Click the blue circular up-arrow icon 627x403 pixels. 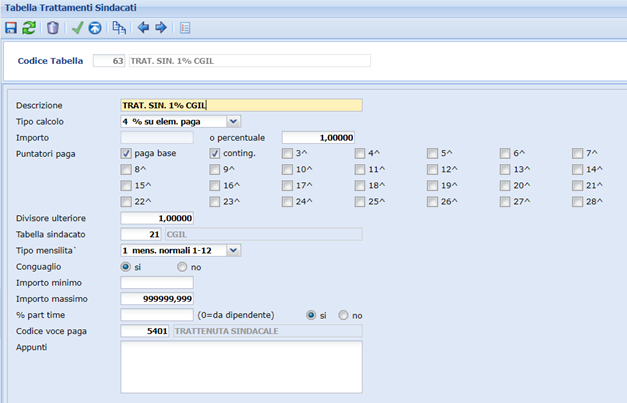tap(95, 28)
